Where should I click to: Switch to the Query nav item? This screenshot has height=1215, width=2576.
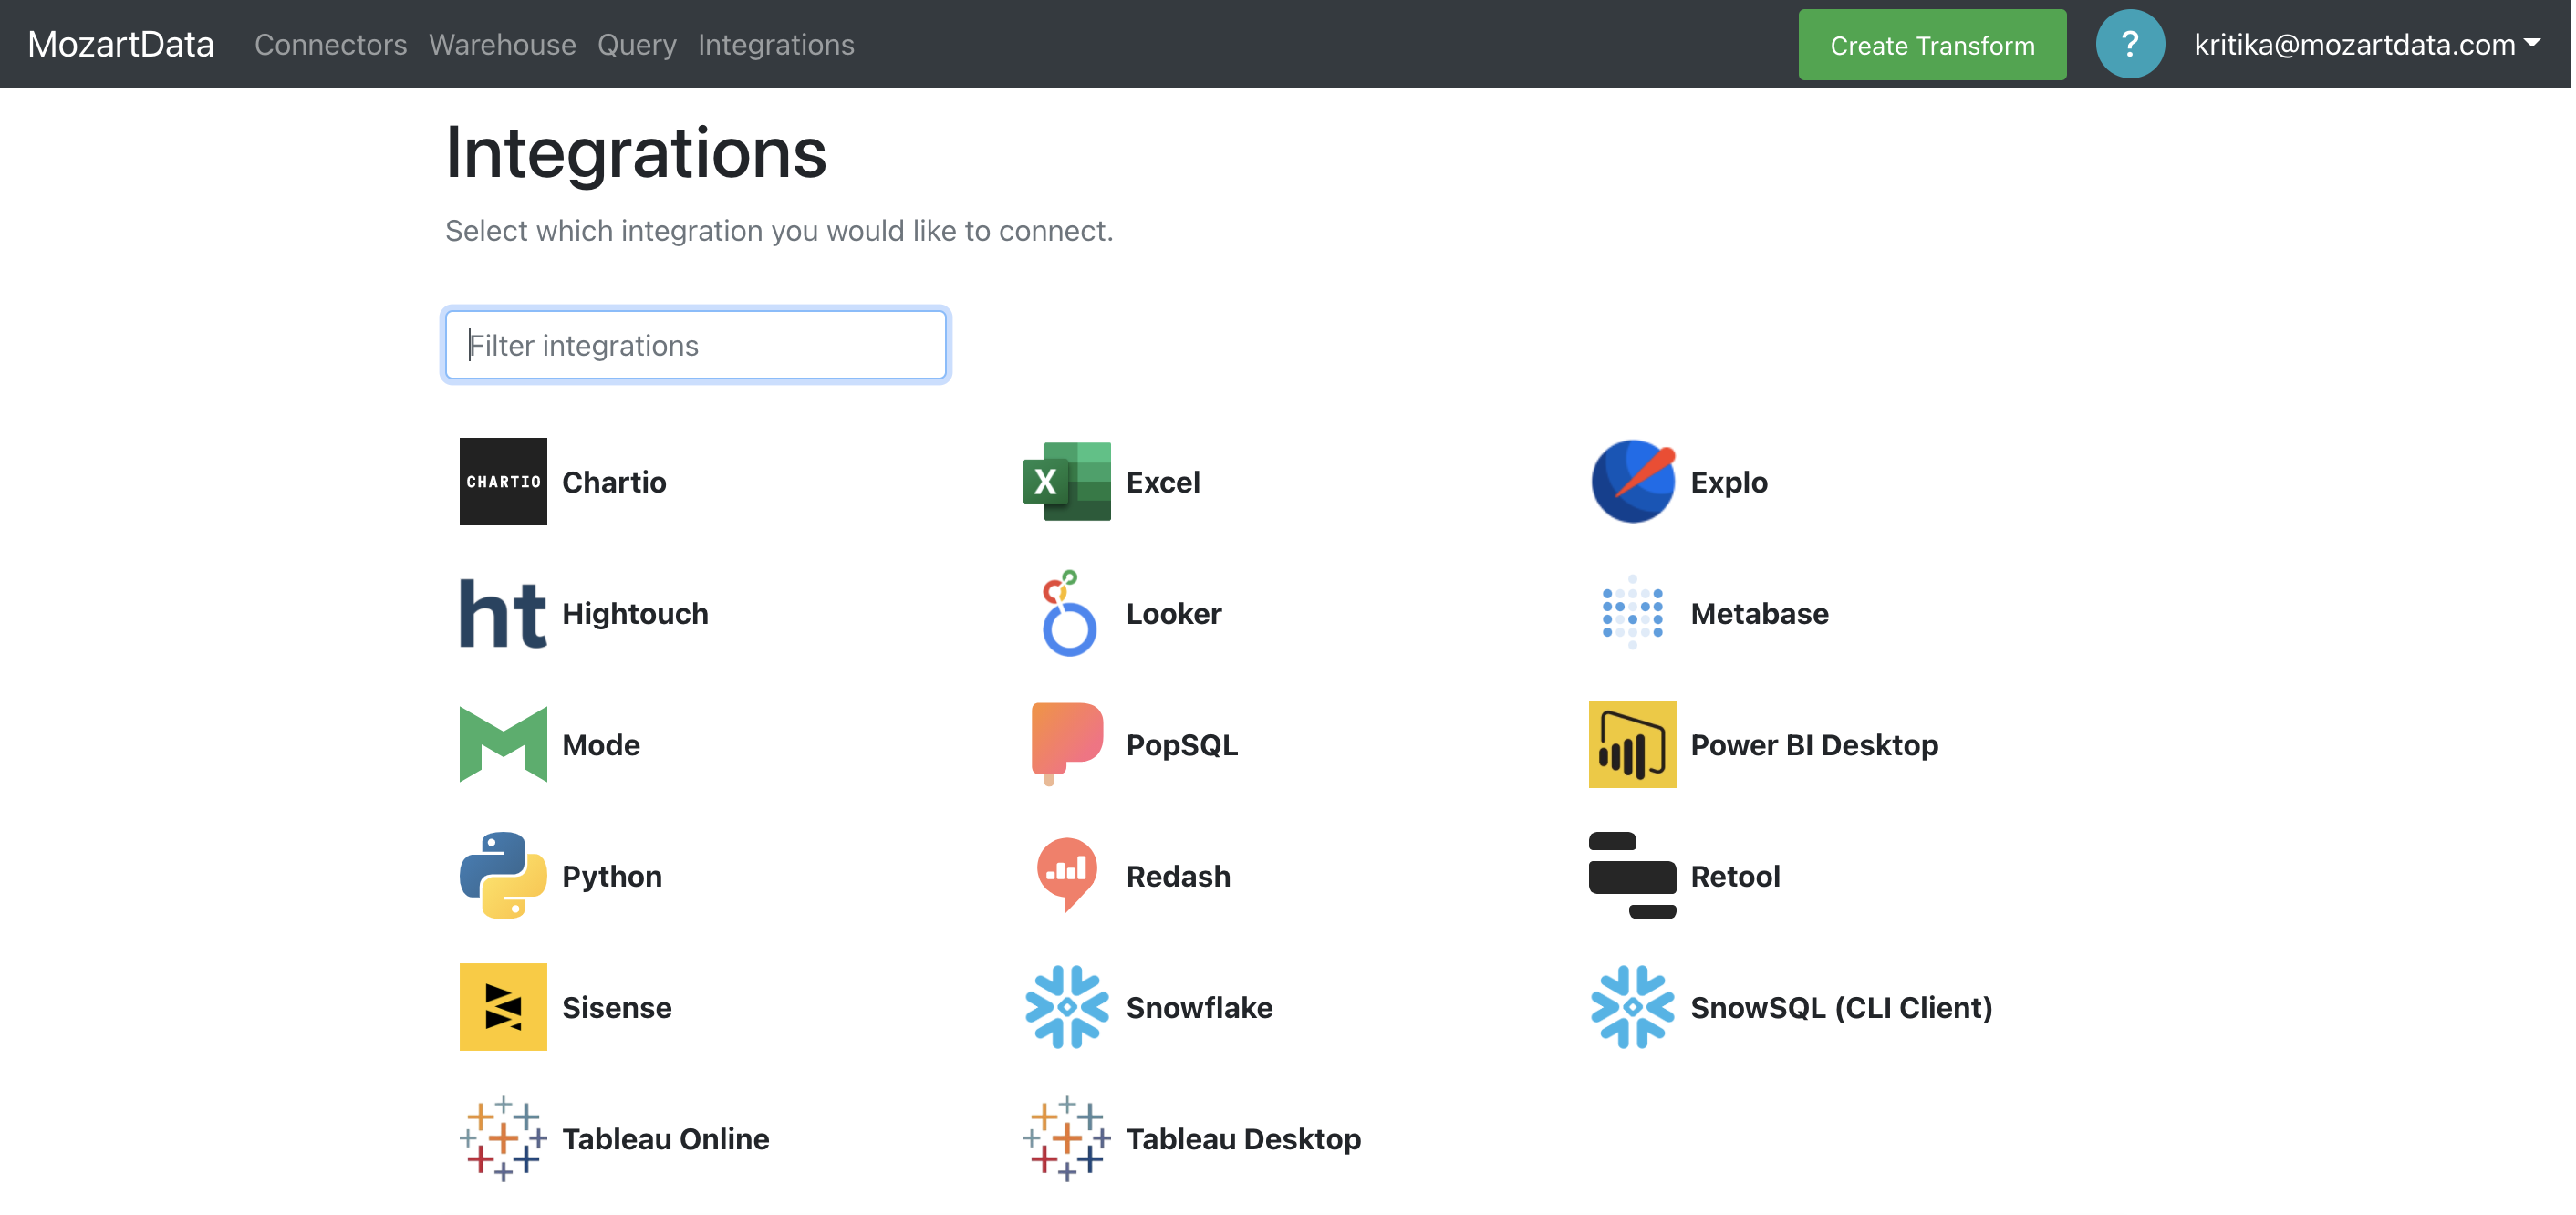[x=637, y=44]
